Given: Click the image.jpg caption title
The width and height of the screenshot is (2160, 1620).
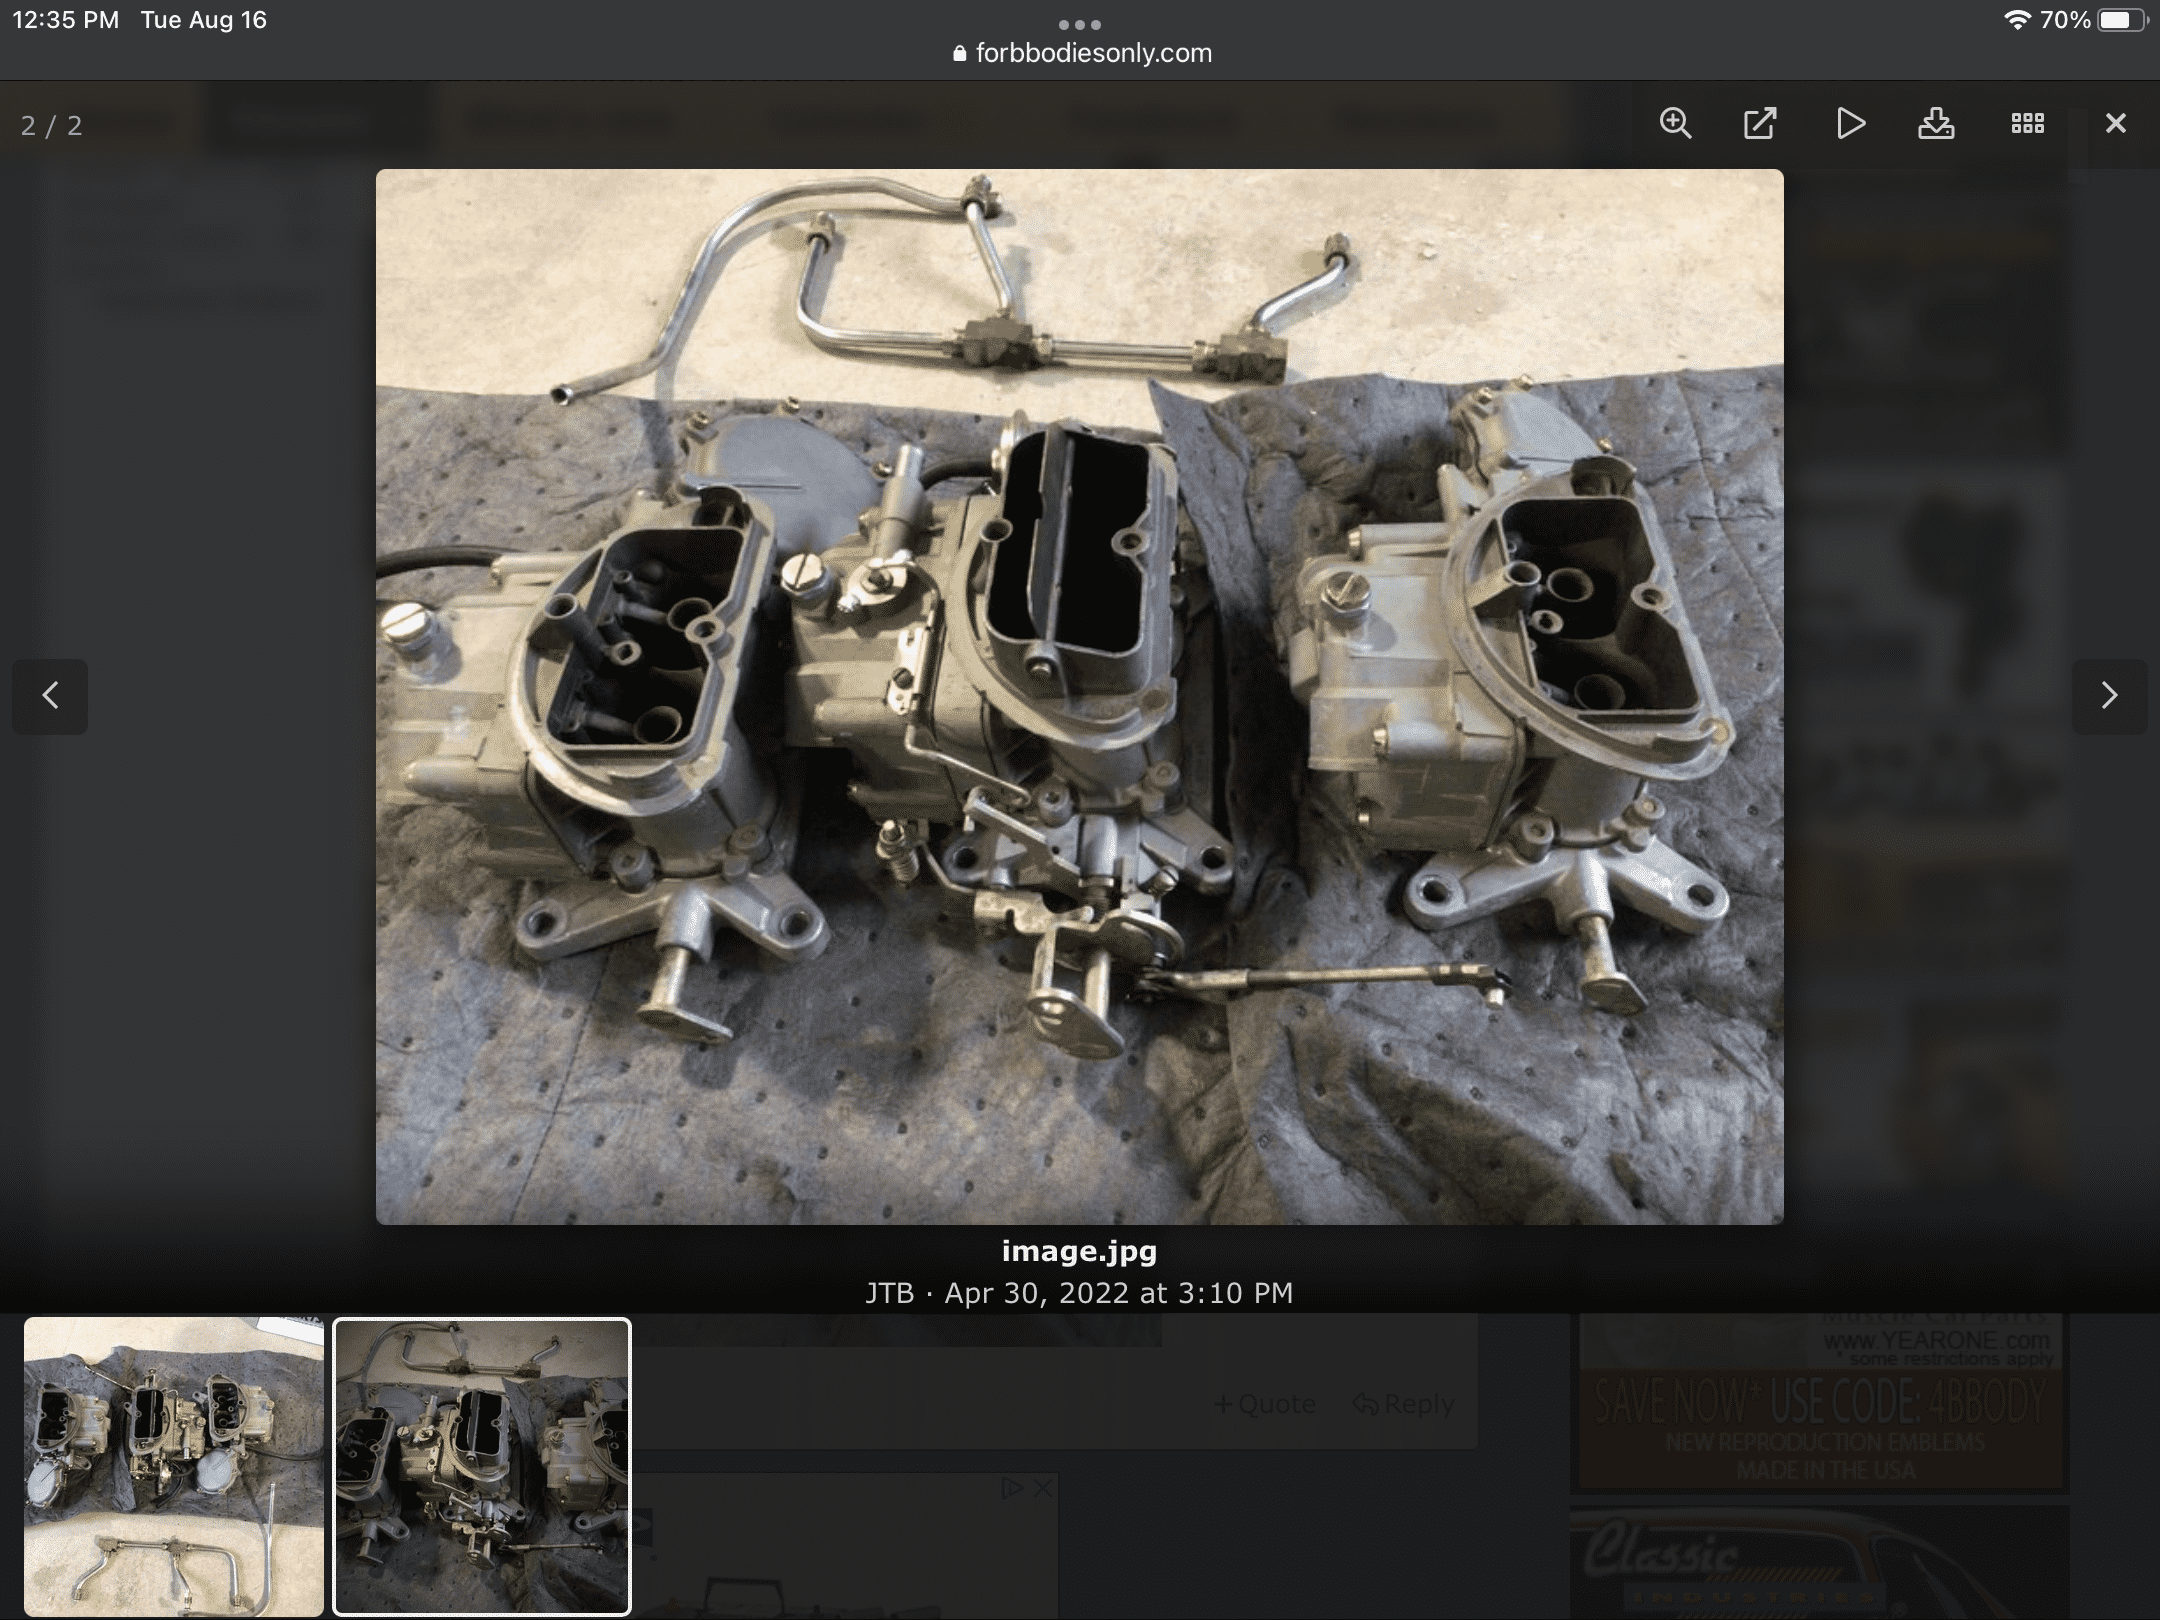Looking at the screenshot, I should coord(1079,1251).
